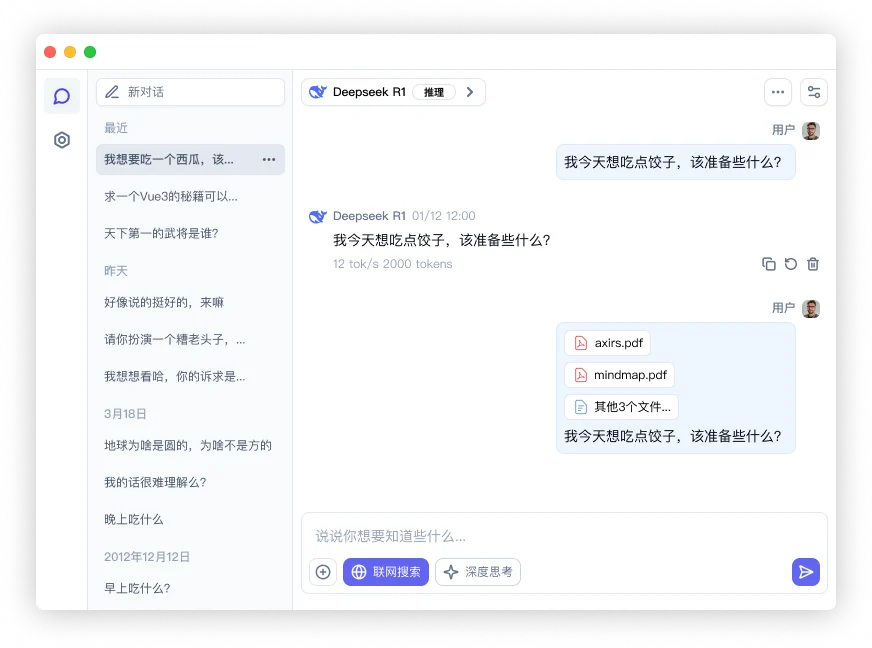This screenshot has height=648, width=872.
Task: Send message via paper plane icon
Action: pyautogui.click(x=806, y=572)
